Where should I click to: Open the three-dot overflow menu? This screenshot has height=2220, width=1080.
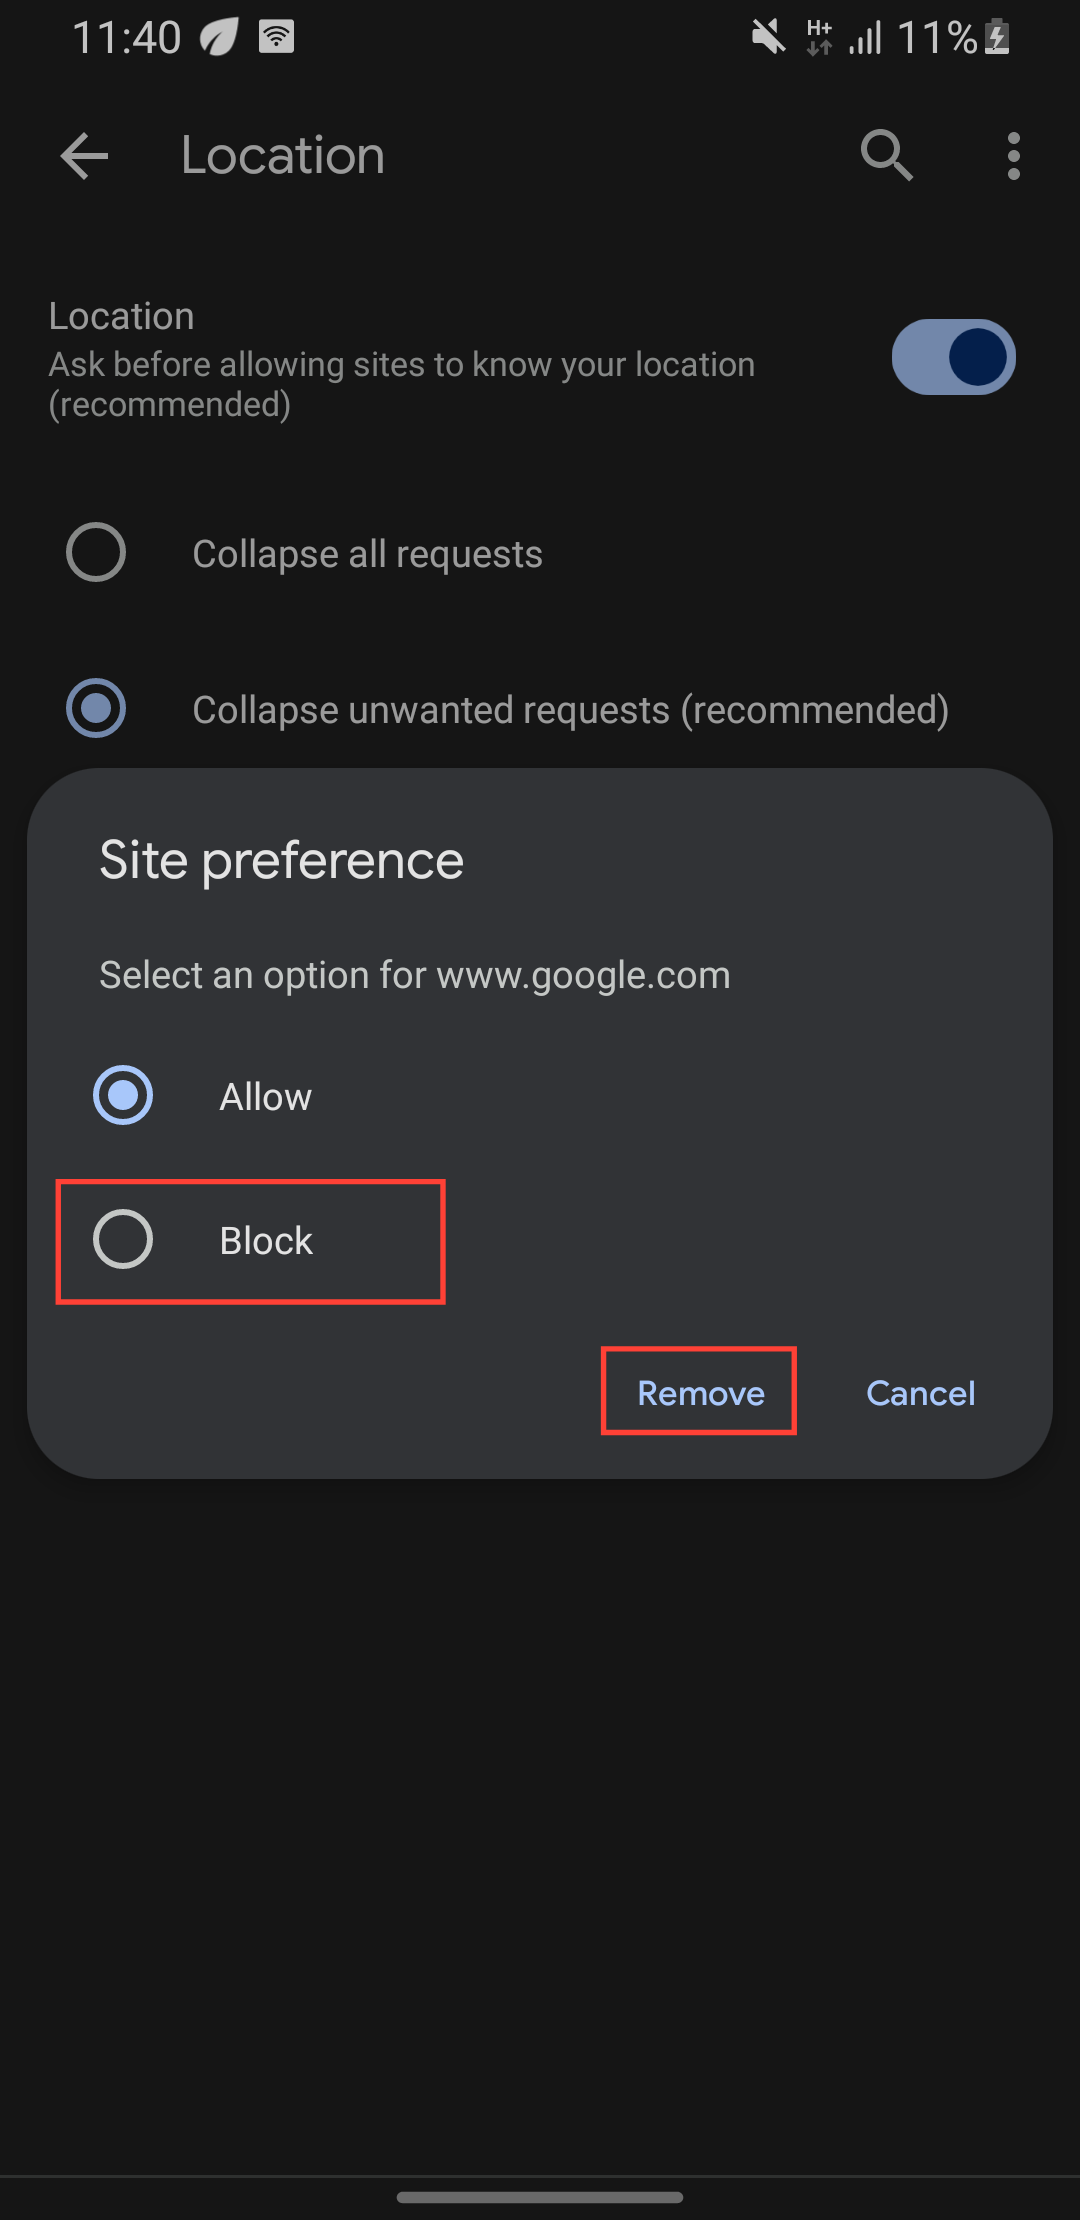[1013, 156]
